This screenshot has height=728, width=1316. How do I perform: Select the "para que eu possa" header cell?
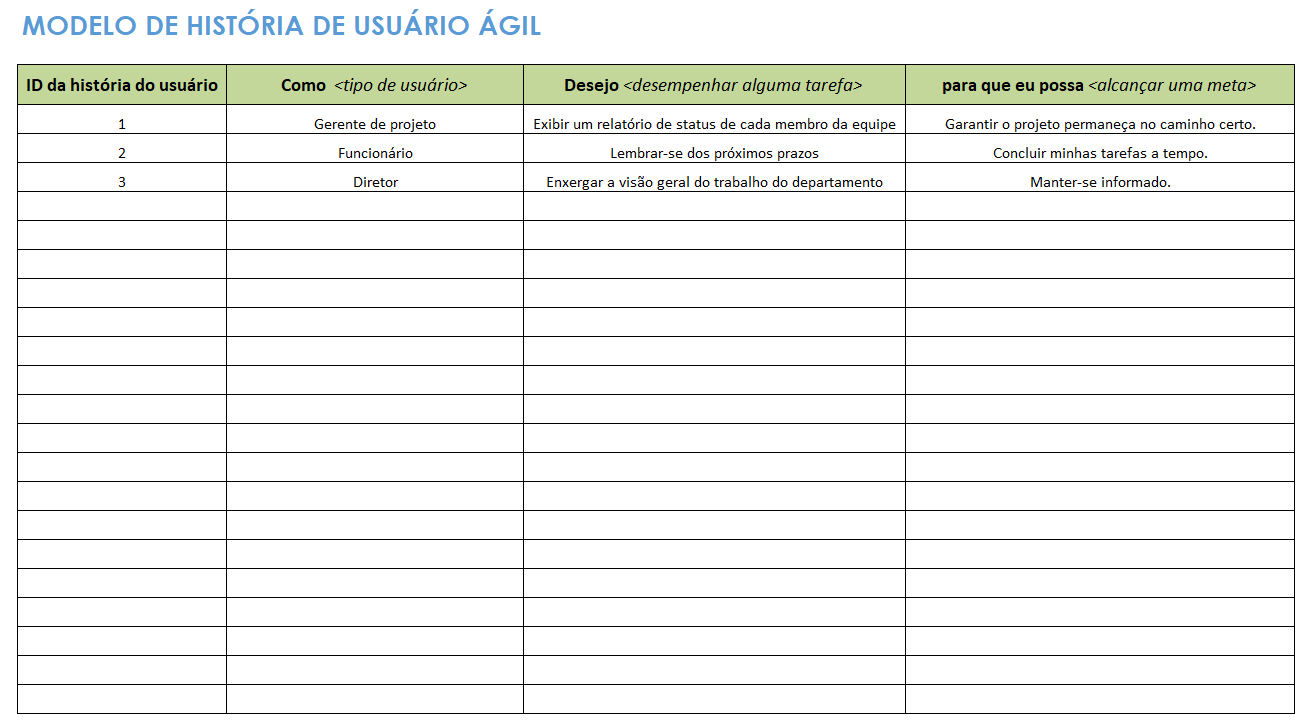(1100, 85)
